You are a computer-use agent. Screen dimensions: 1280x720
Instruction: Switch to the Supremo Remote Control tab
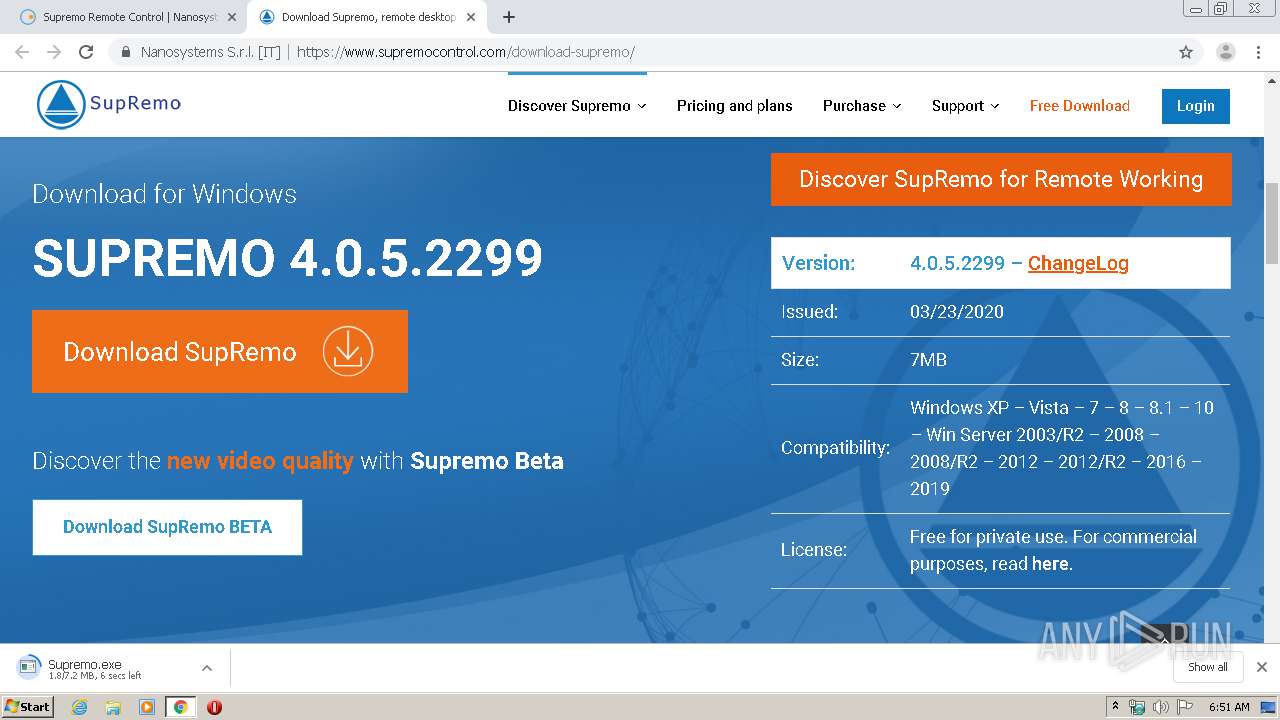tap(130, 17)
